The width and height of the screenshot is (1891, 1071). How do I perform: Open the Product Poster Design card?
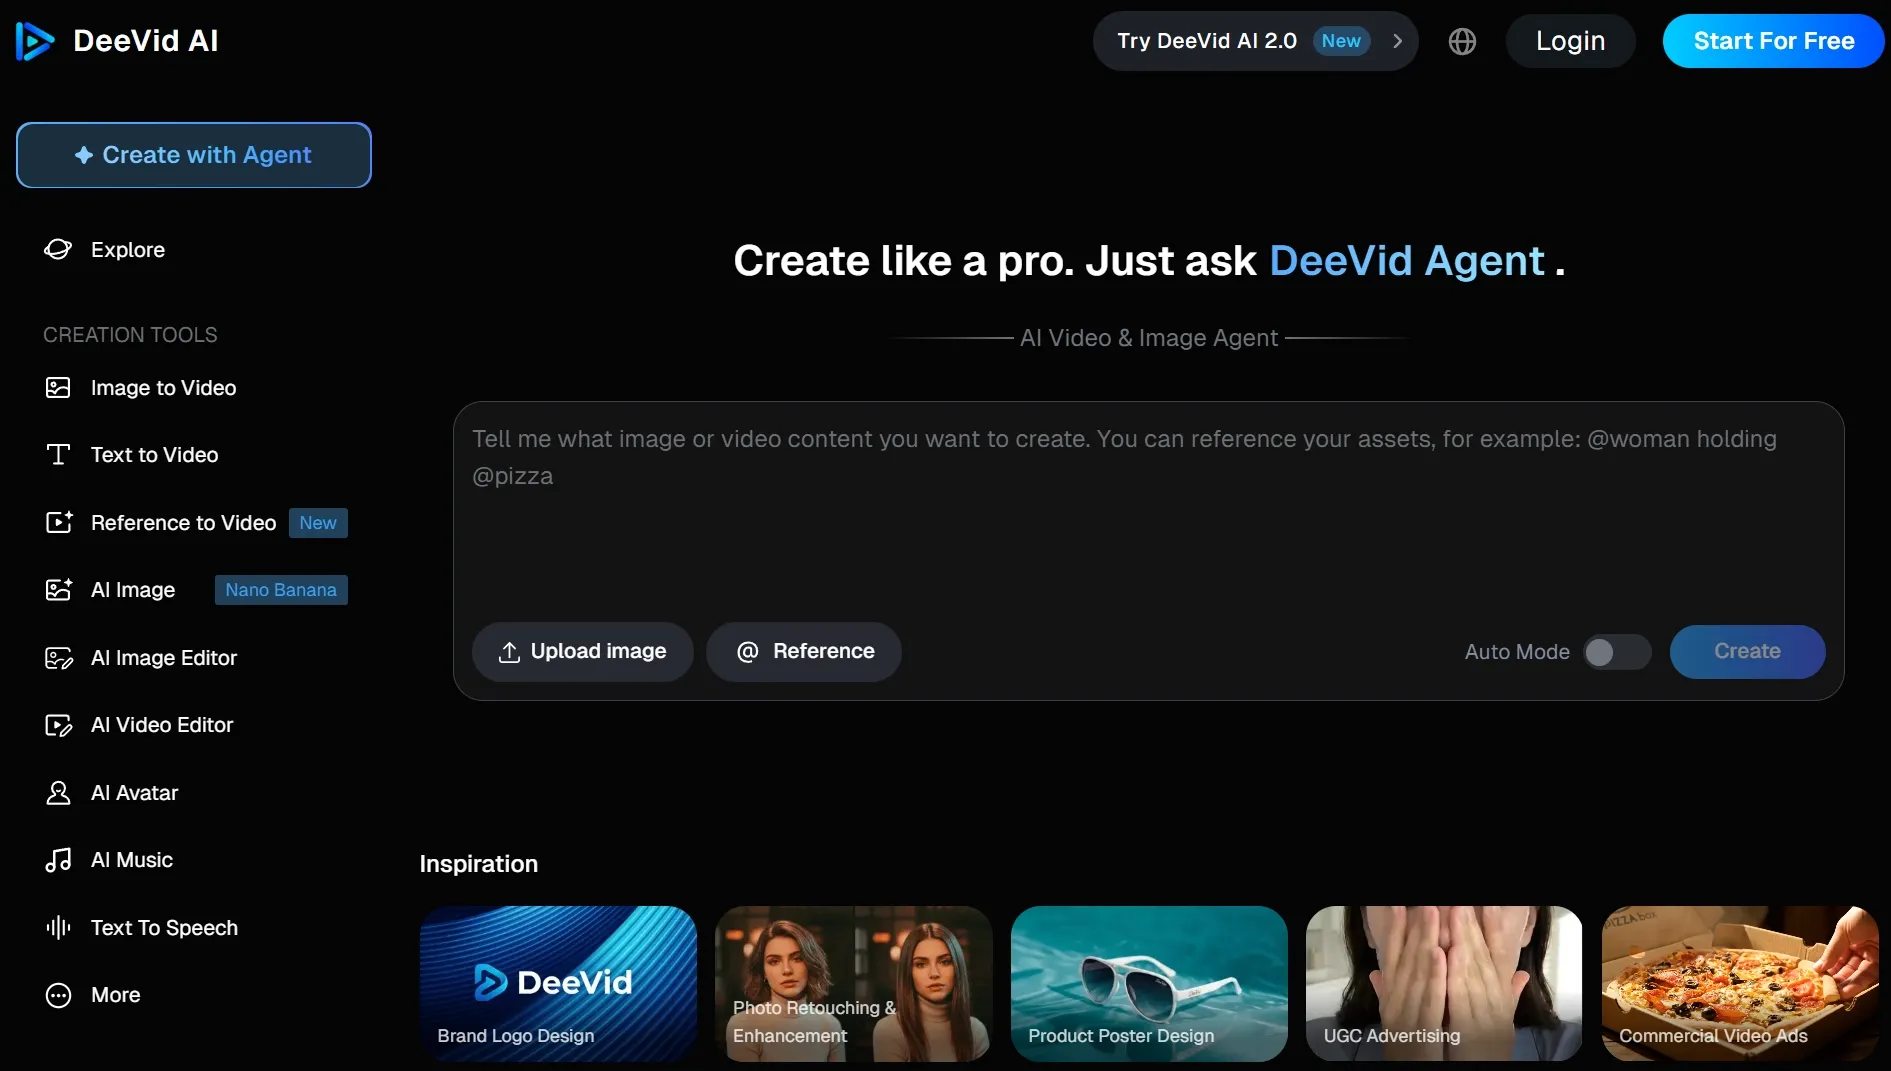coord(1149,984)
